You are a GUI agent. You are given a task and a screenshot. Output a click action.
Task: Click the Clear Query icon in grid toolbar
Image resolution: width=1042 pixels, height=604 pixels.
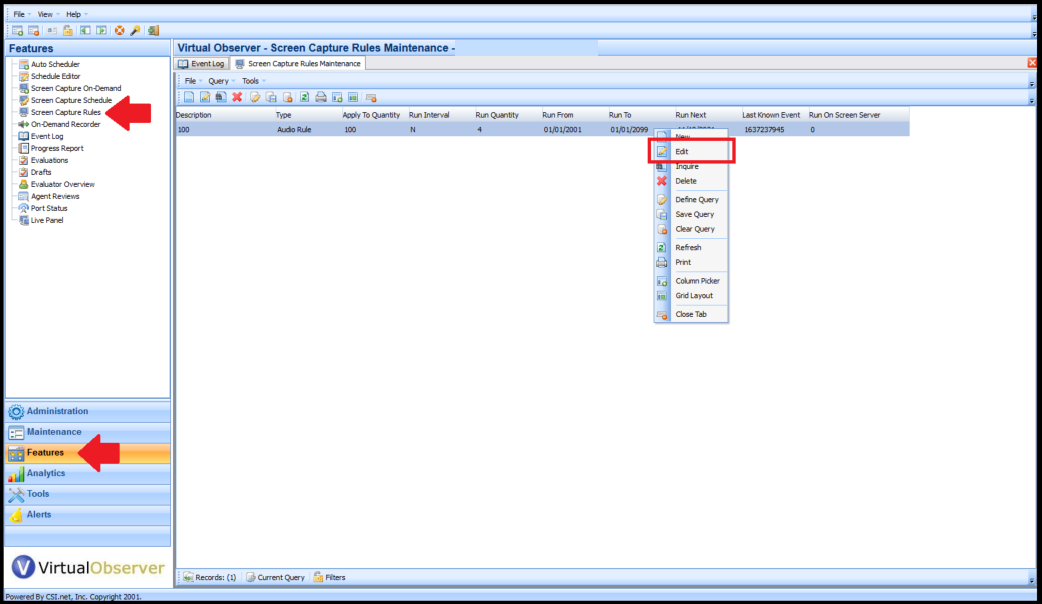pos(288,98)
